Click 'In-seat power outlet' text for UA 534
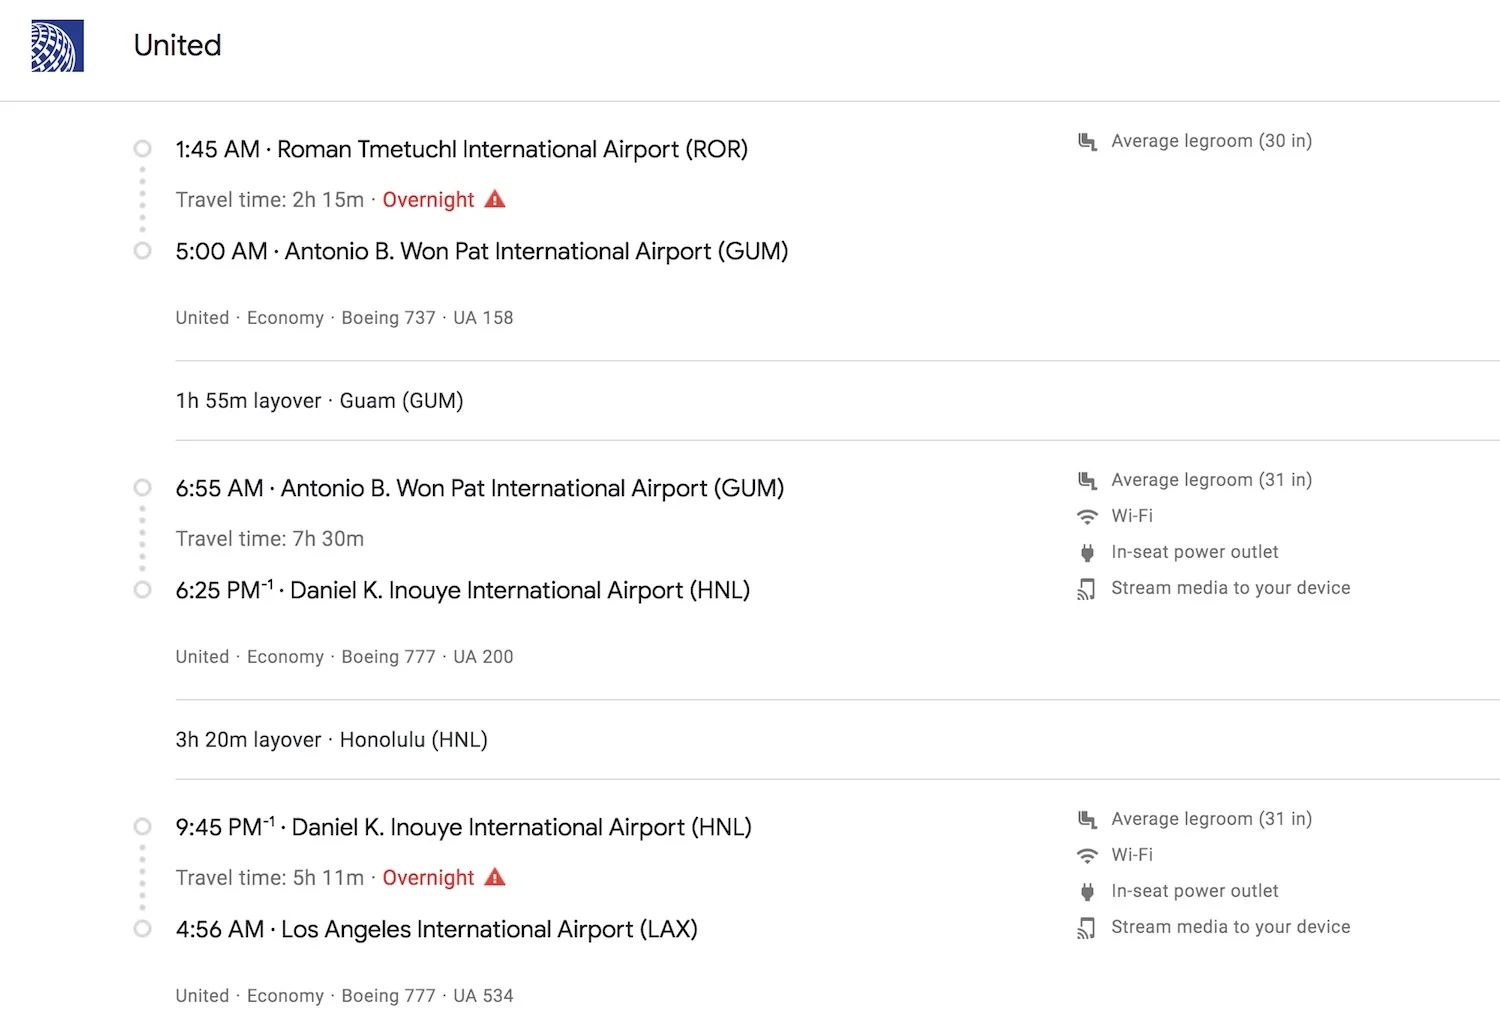The height and width of the screenshot is (1035, 1500). 1195,891
